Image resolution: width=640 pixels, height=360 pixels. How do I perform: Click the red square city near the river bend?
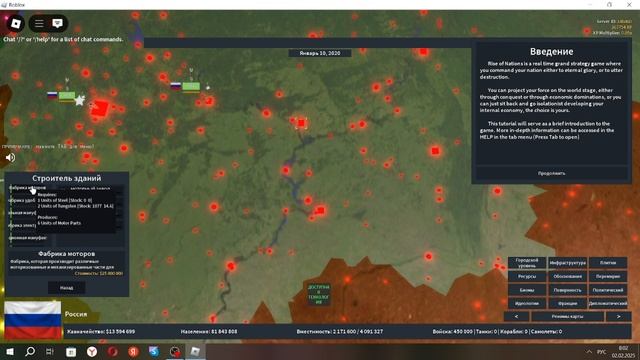point(320,210)
